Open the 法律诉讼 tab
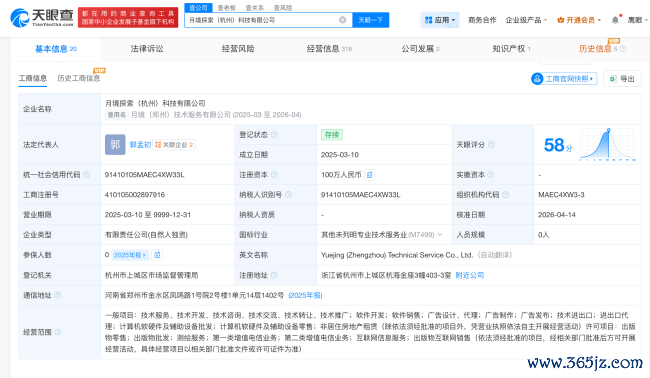Image resolution: width=650 pixels, height=378 pixels. point(147,49)
